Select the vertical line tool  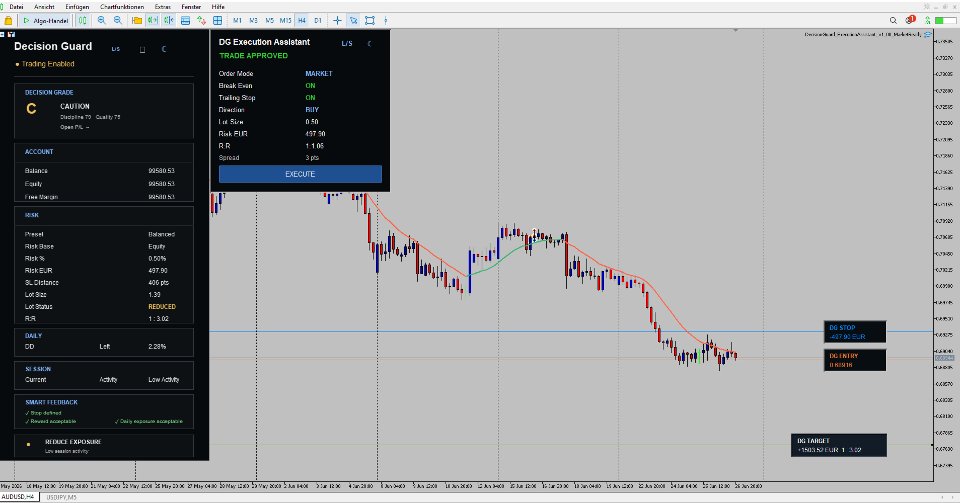[385, 20]
